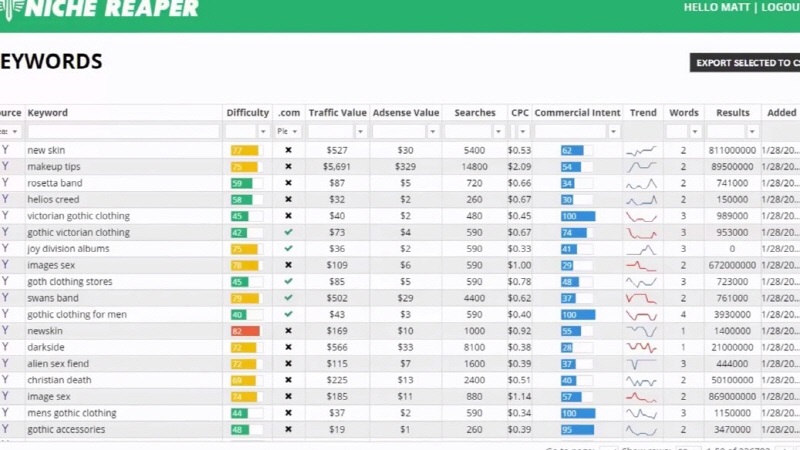The height and width of the screenshot is (450, 800).
Task: Click the .com checkmark for swans band
Action: 288,297
